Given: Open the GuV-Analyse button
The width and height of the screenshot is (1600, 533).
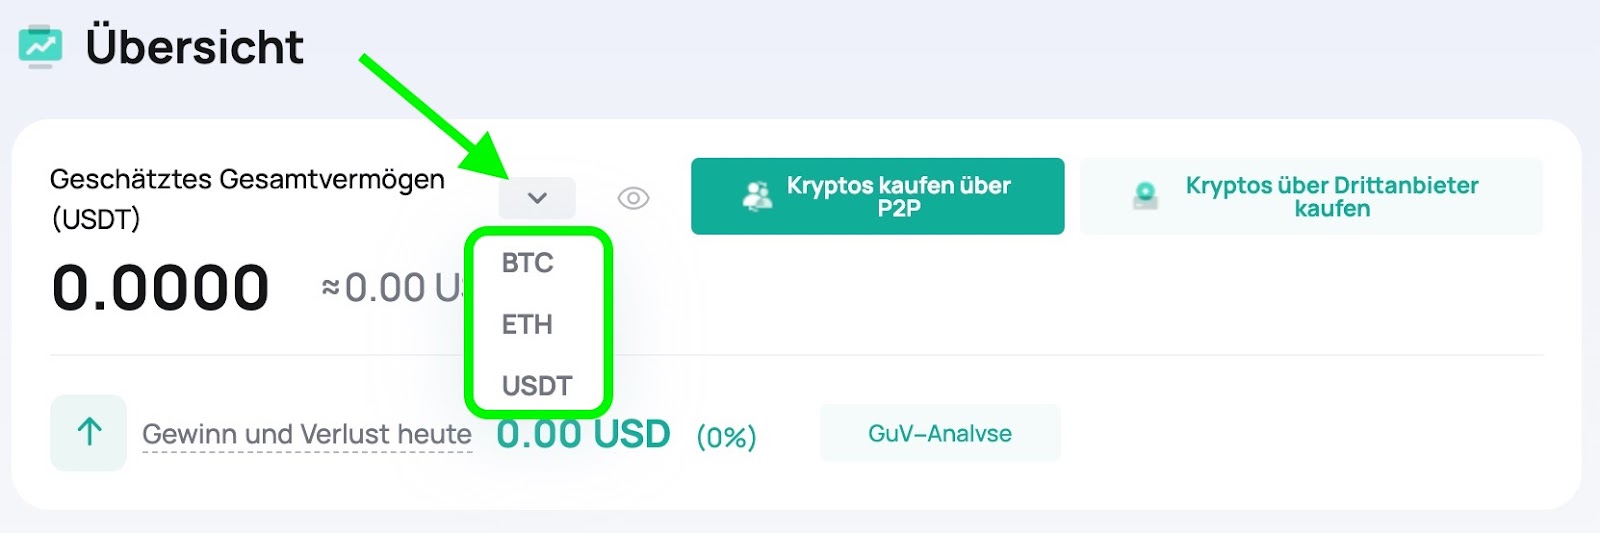Looking at the screenshot, I should pyautogui.click(x=940, y=433).
